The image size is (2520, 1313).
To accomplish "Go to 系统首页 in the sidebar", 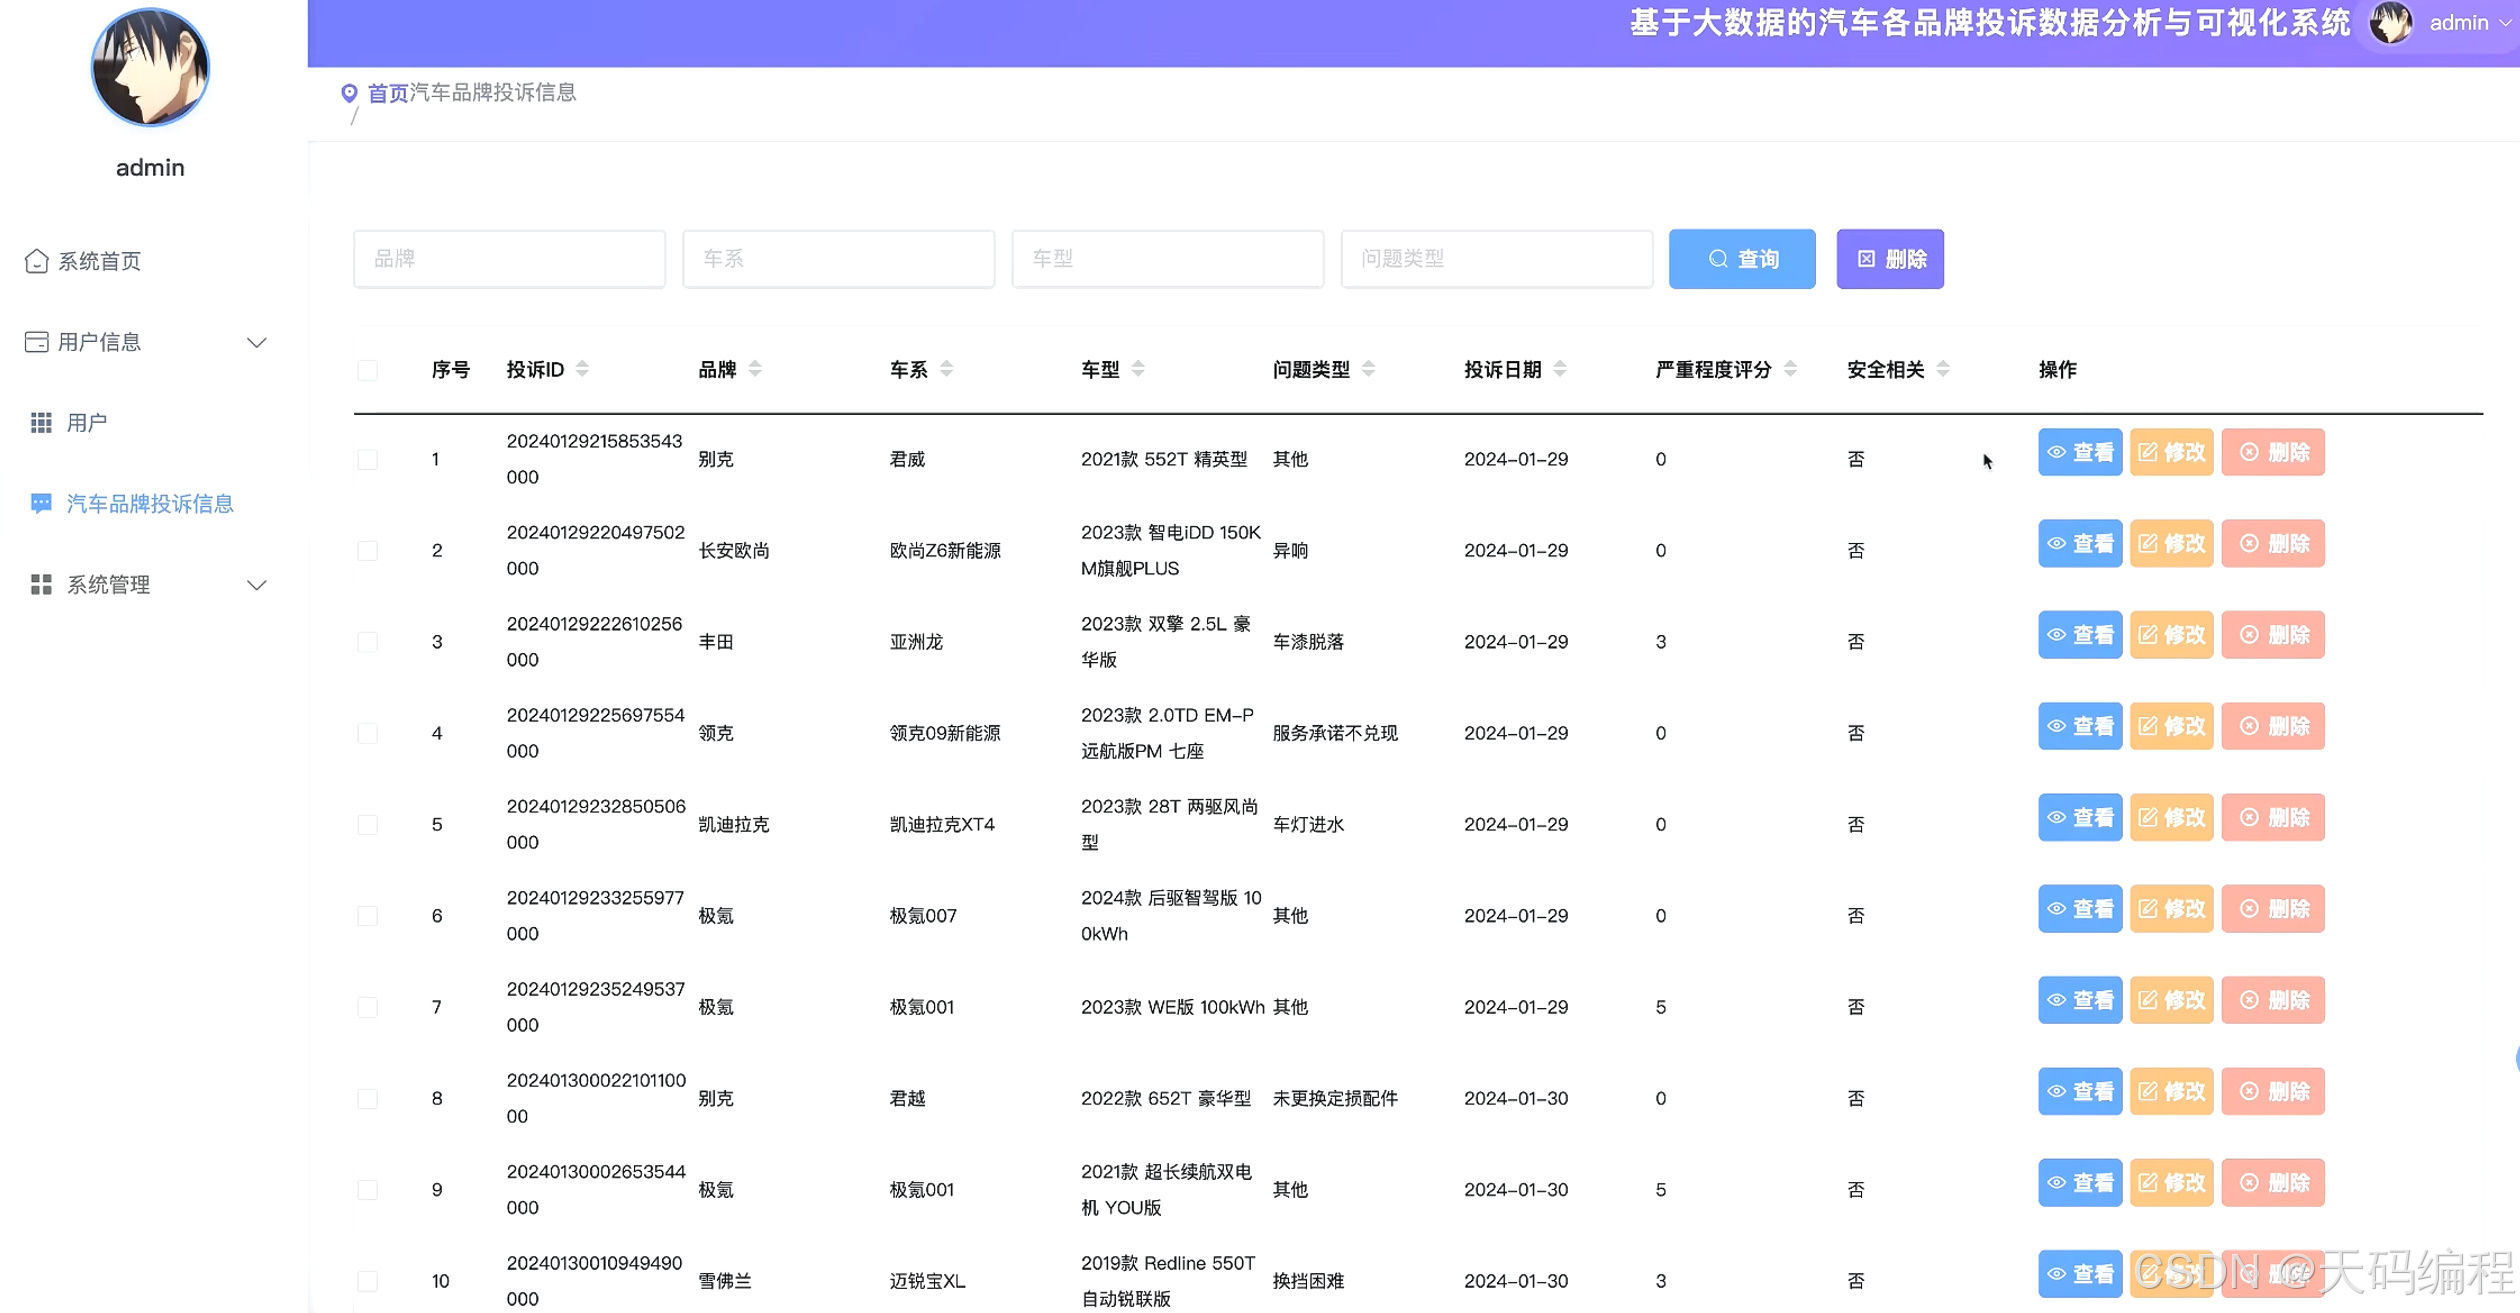I will pyautogui.click(x=99, y=261).
